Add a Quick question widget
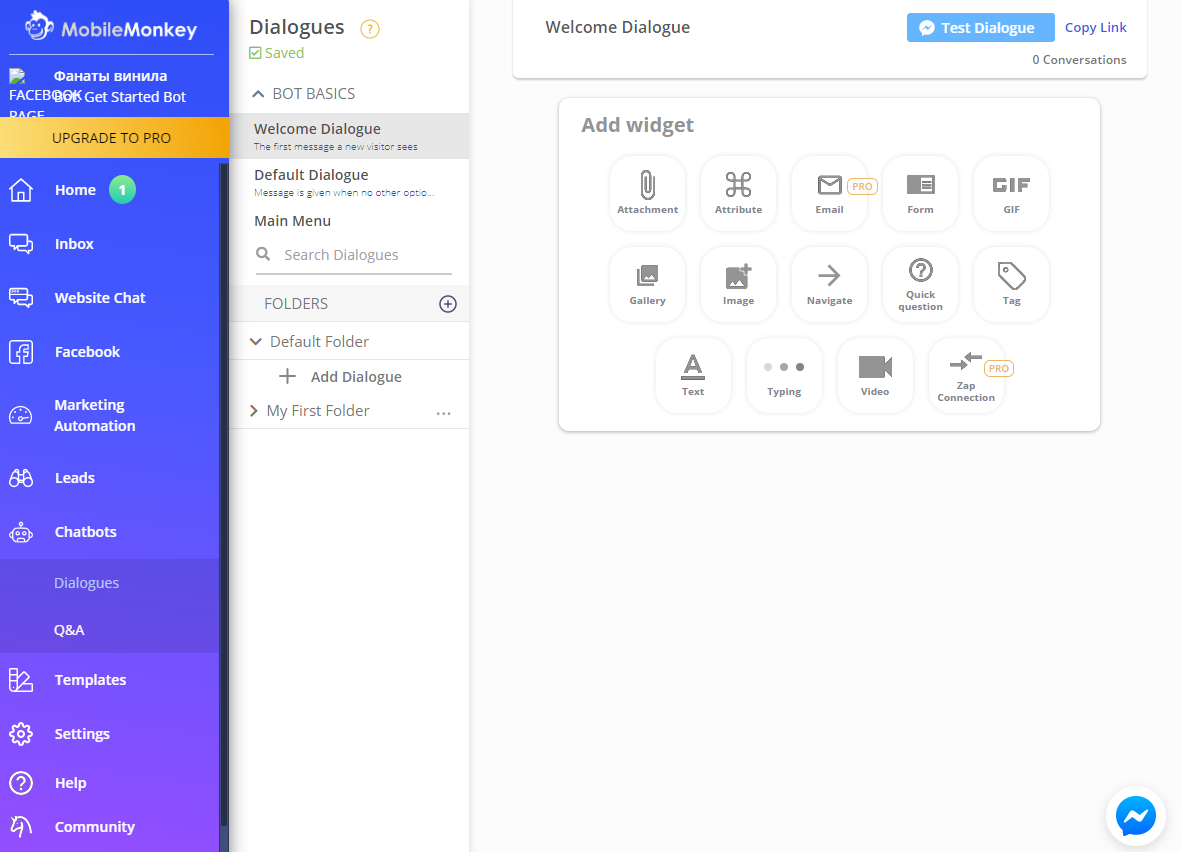 920,283
